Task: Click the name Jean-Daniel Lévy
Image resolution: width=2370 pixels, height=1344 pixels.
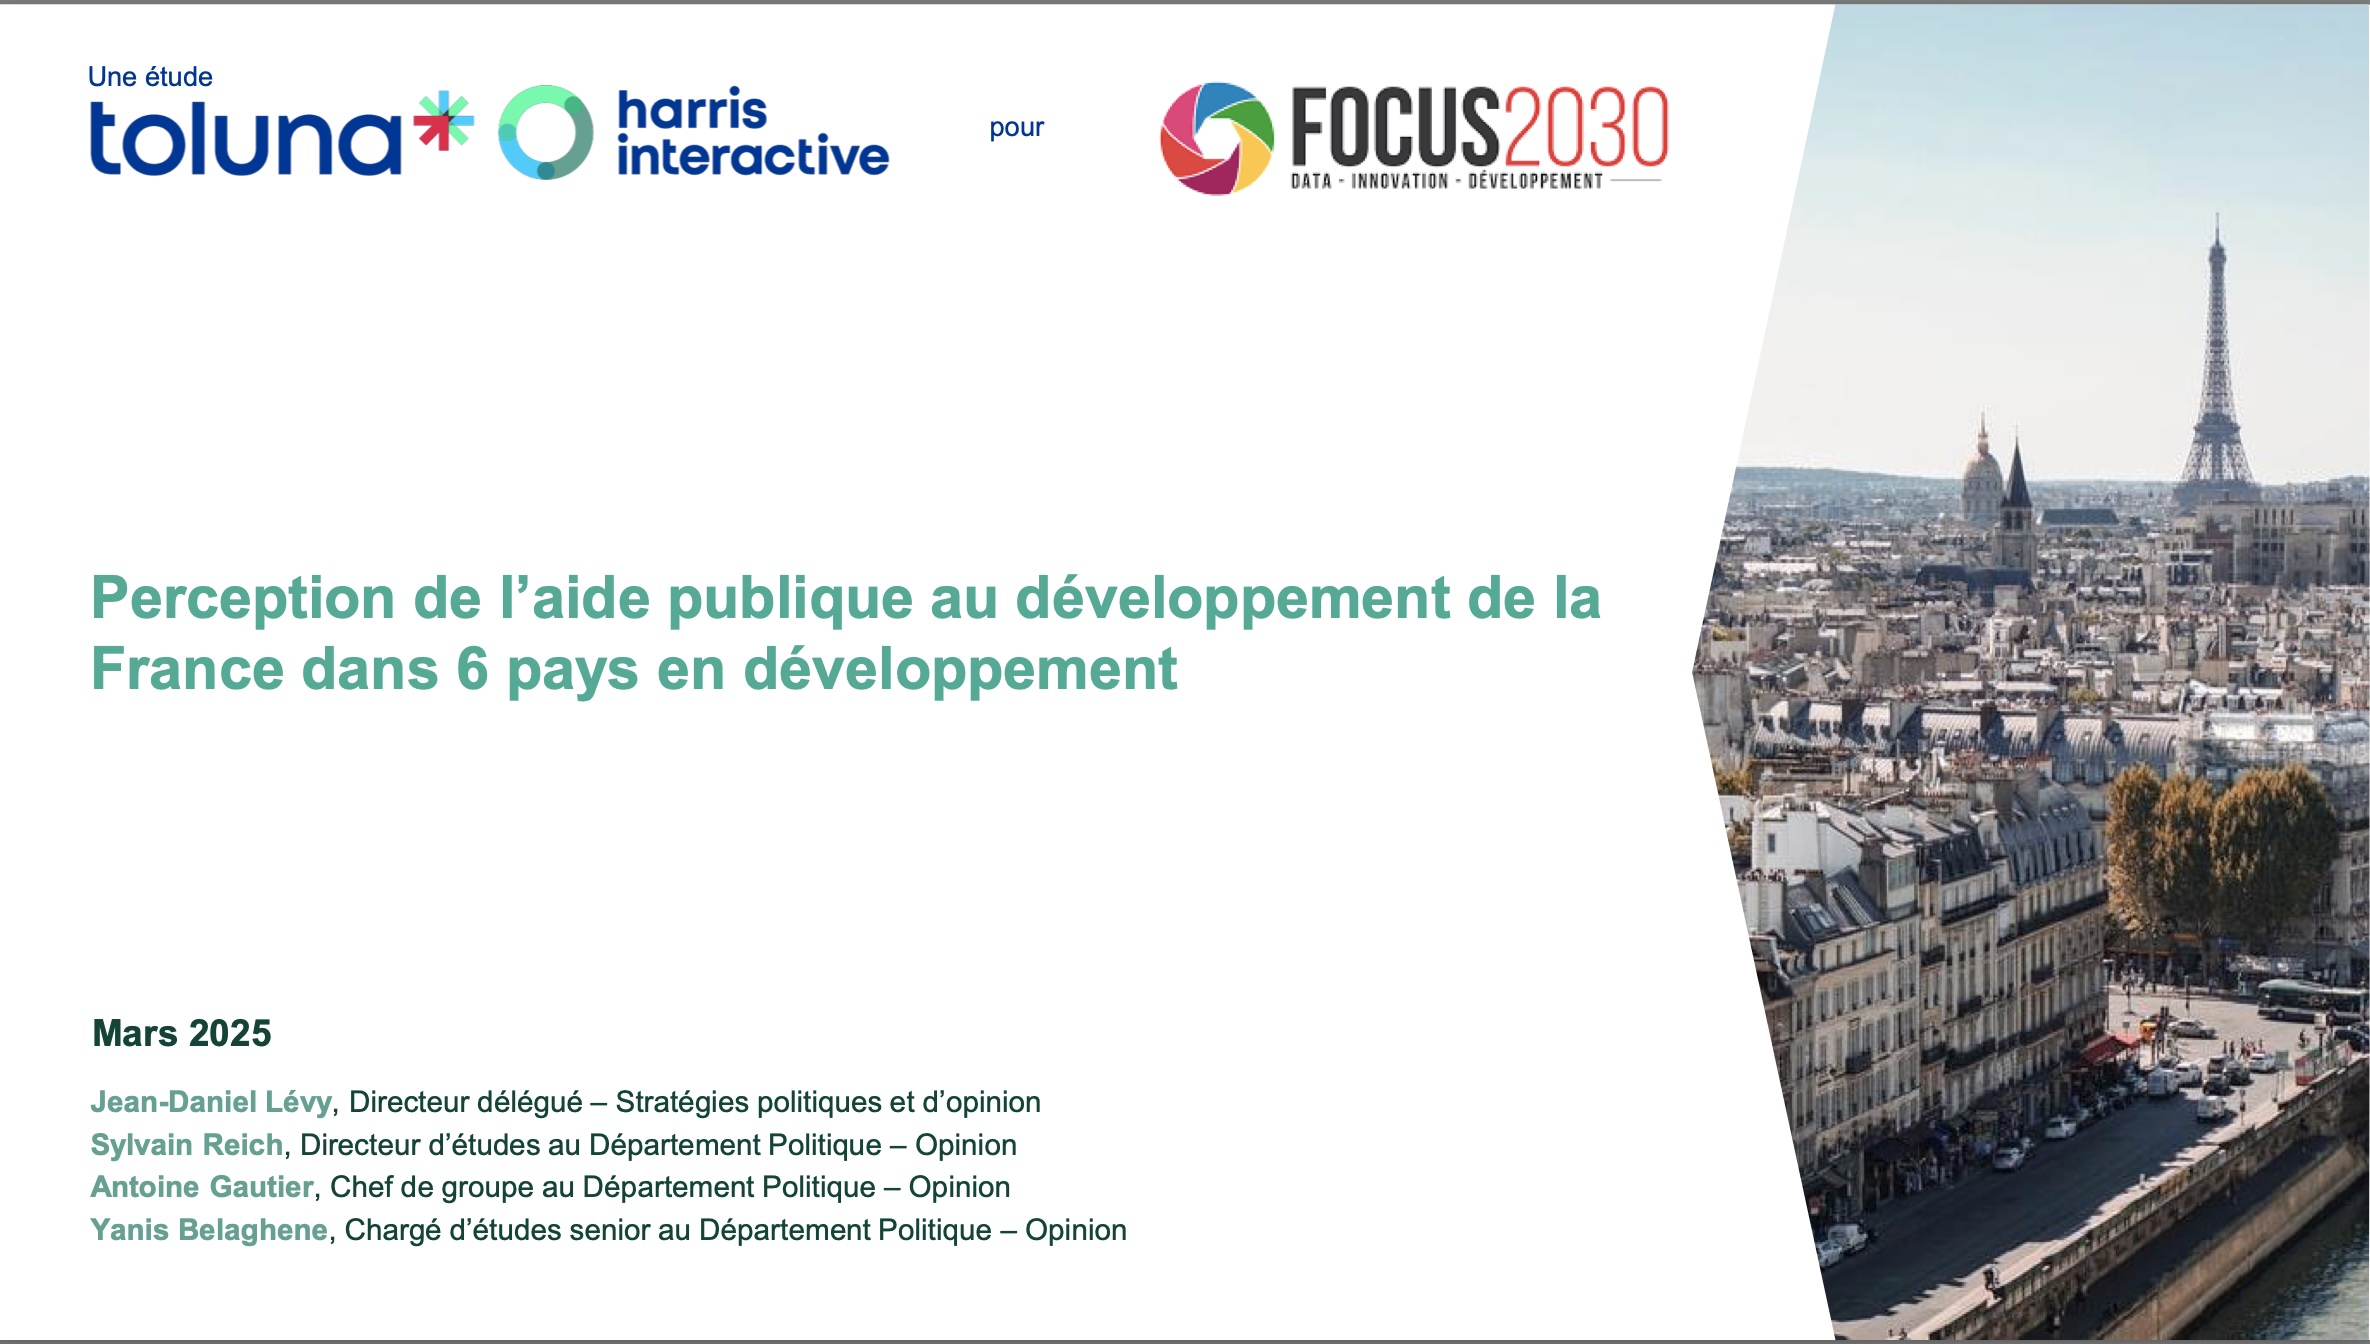Action: [211, 1102]
